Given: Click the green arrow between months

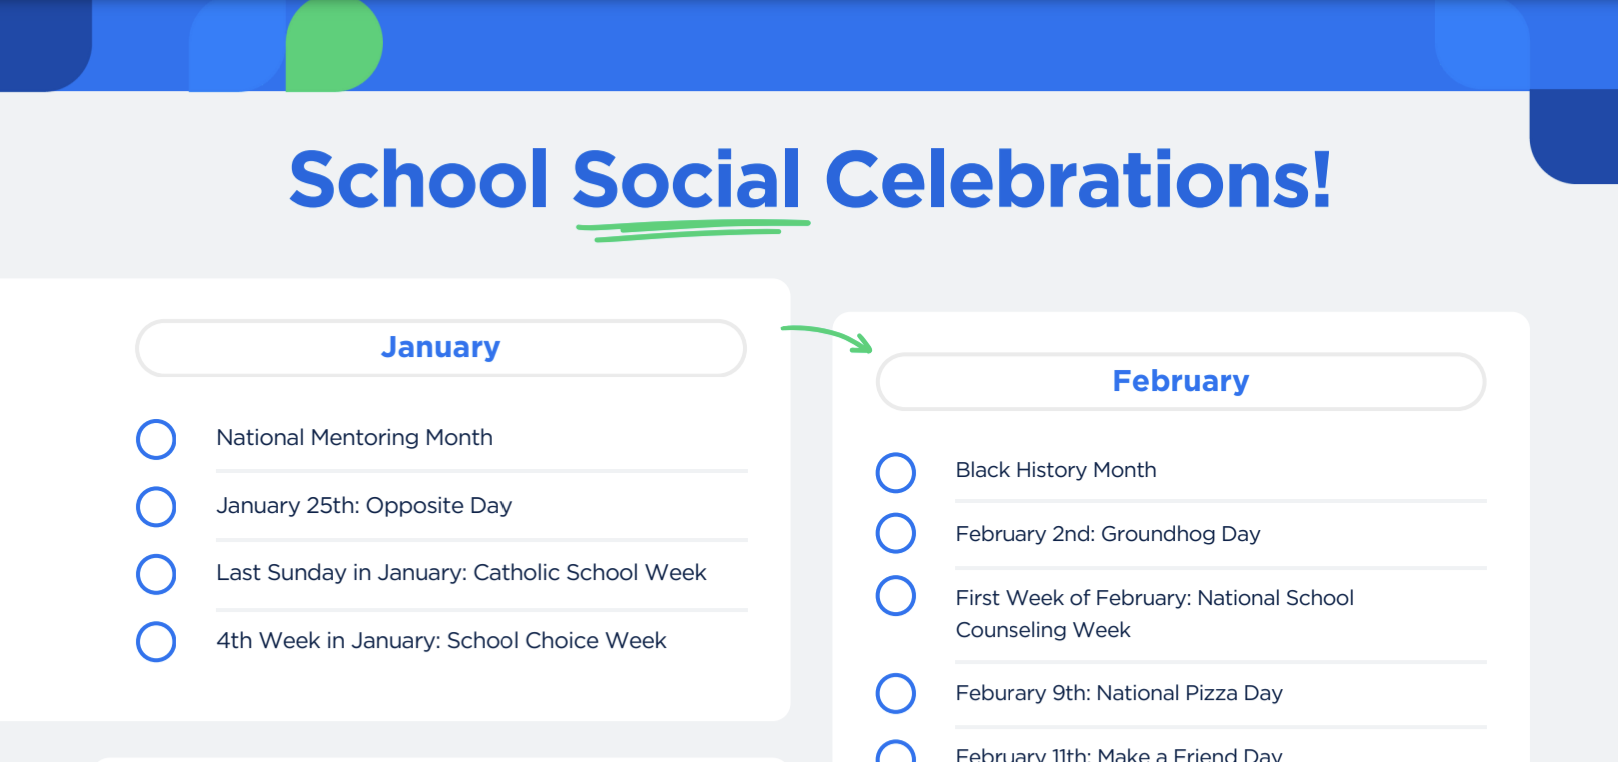Looking at the screenshot, I should coord(824,336).
